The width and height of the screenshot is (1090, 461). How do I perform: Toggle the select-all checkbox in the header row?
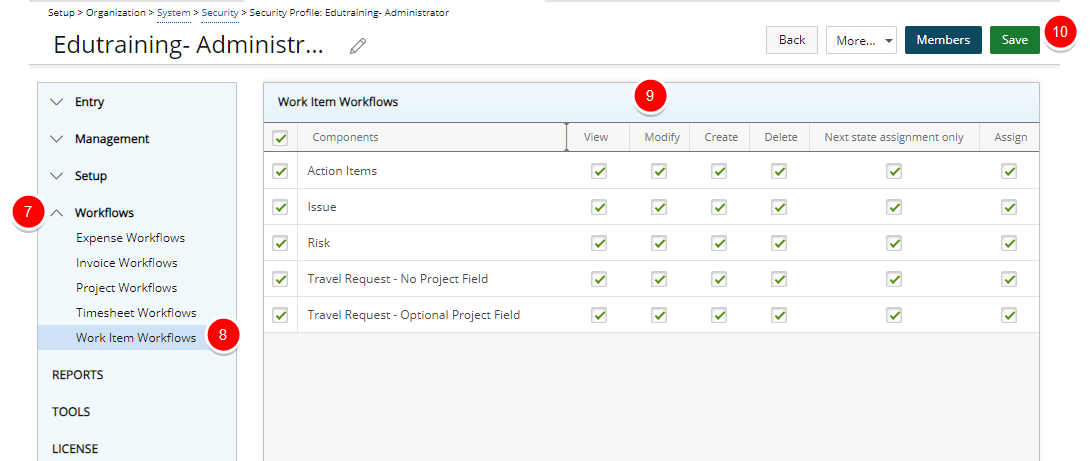281,138
